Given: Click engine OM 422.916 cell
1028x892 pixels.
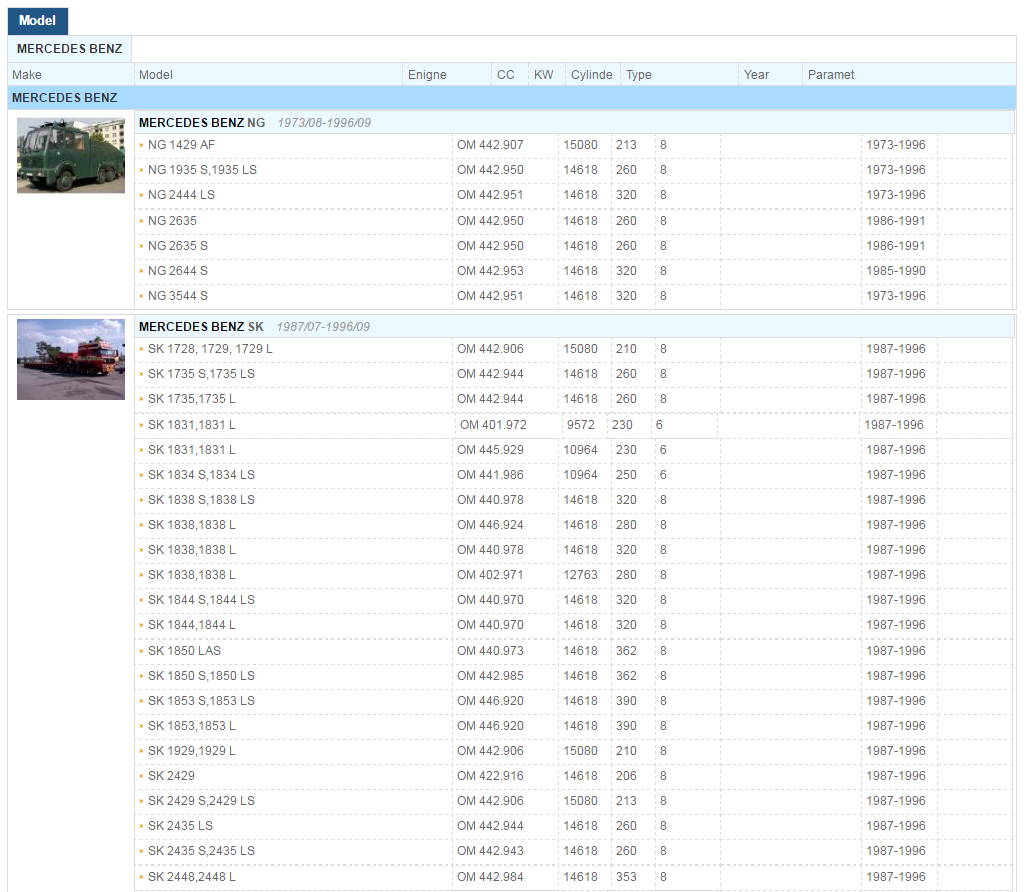Looking at the screenshot, I should [x=490, y=775].
